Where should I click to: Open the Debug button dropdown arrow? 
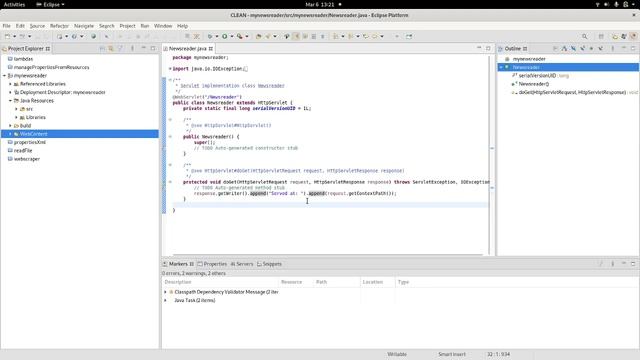[x=217, y=36]
